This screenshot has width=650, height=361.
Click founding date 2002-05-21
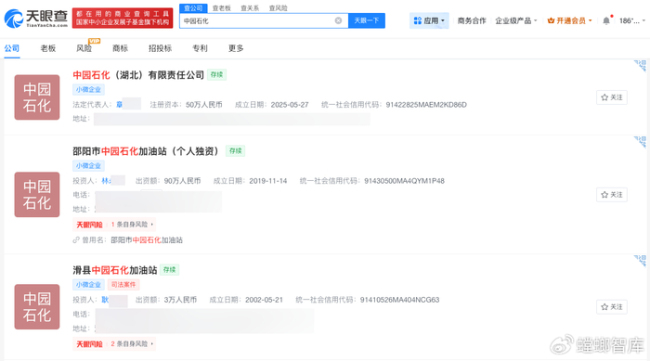click(264, 300)
